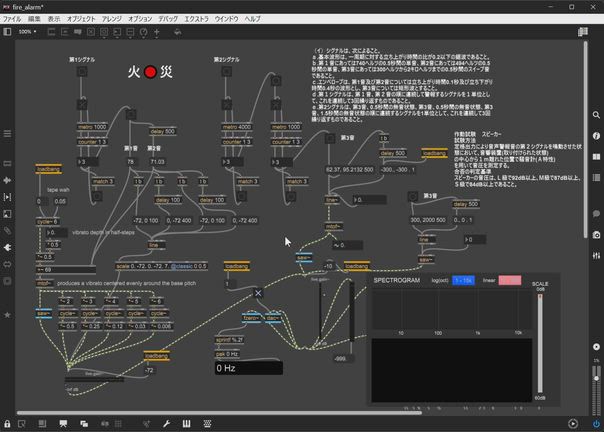Click the grid of dots icon in bottom toolbar

[207, 424]
